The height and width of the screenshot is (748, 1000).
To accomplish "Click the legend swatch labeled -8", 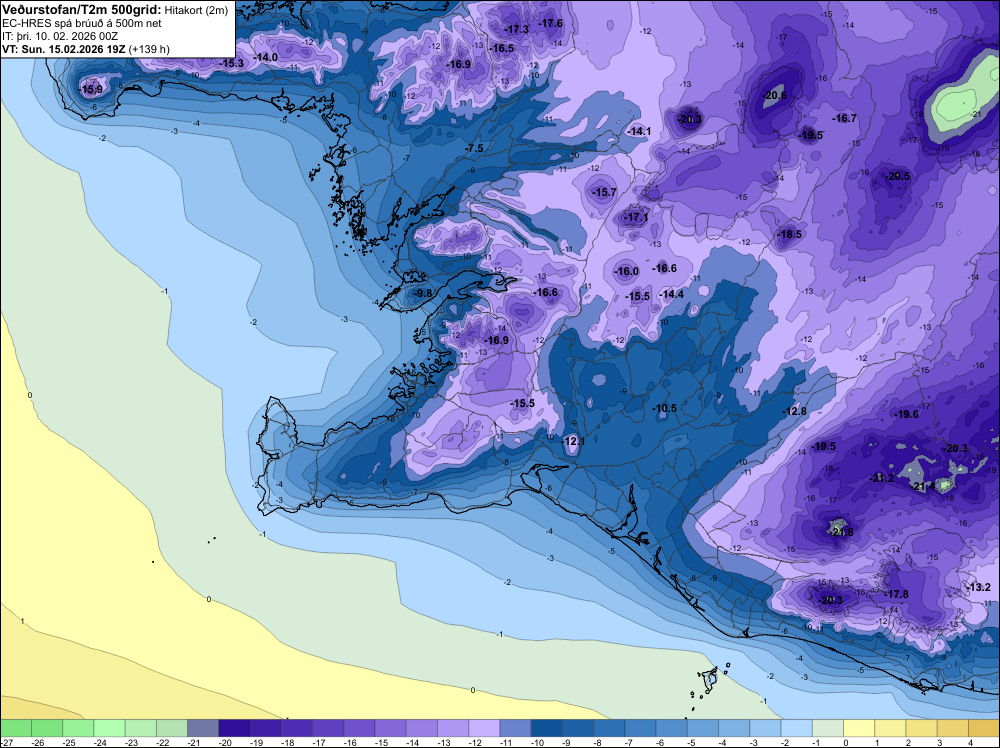I will tap(609, 728).
